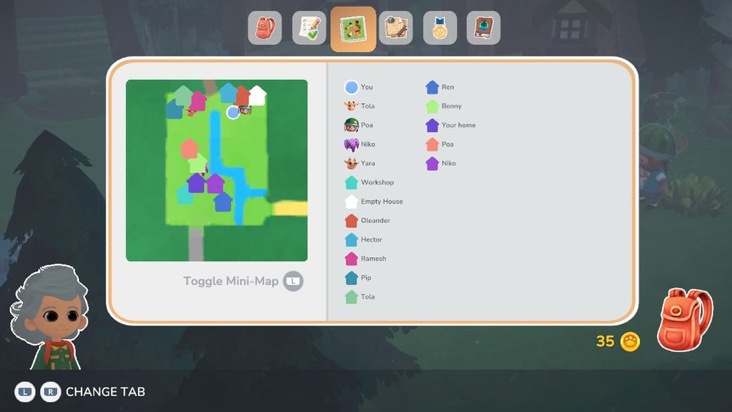This screenshot has width=732, height=412.
Task: Choose Oleander's red house in the legend
Action: 351,220
